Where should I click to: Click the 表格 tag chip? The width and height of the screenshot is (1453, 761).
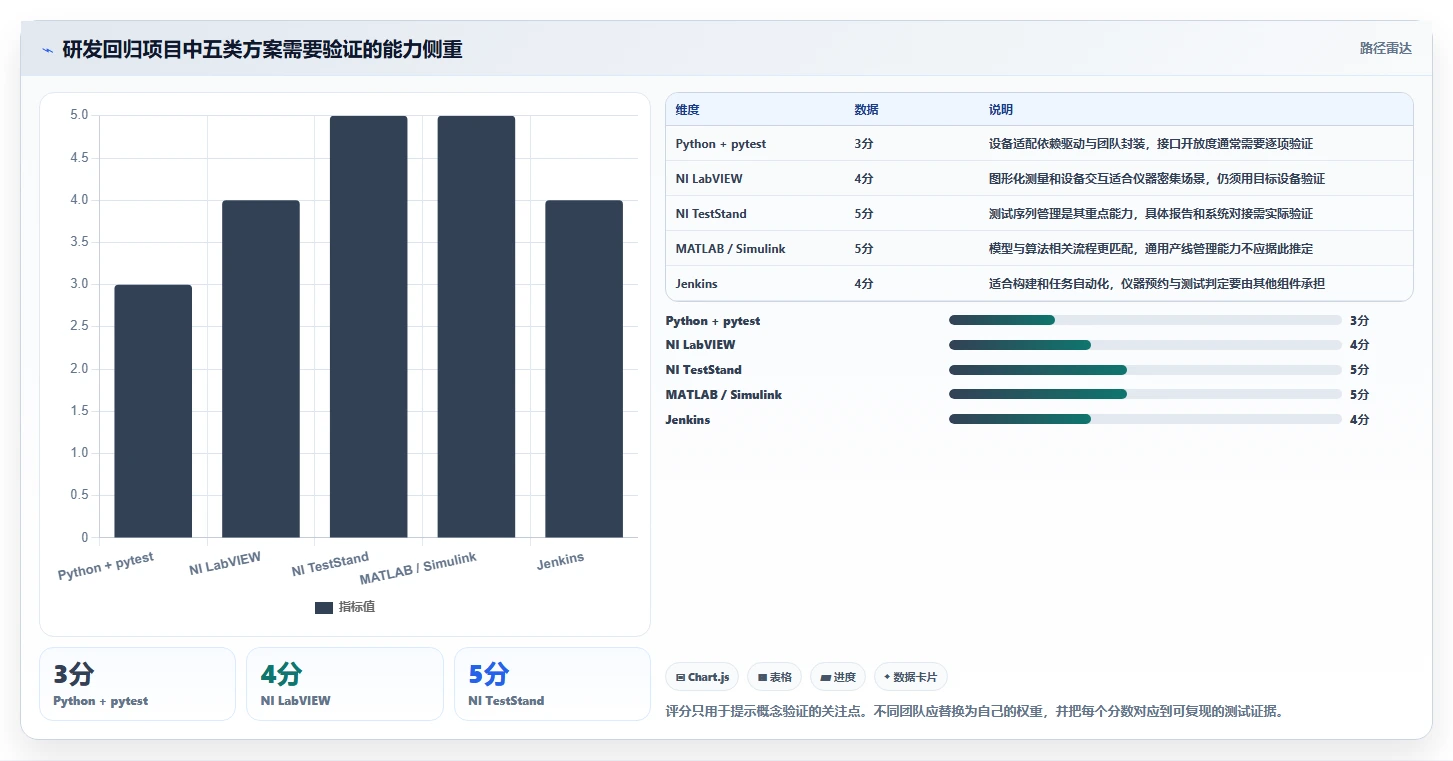775,677
